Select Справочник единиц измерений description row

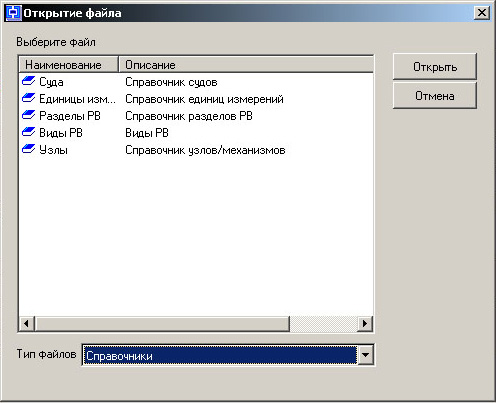point(204,99)
